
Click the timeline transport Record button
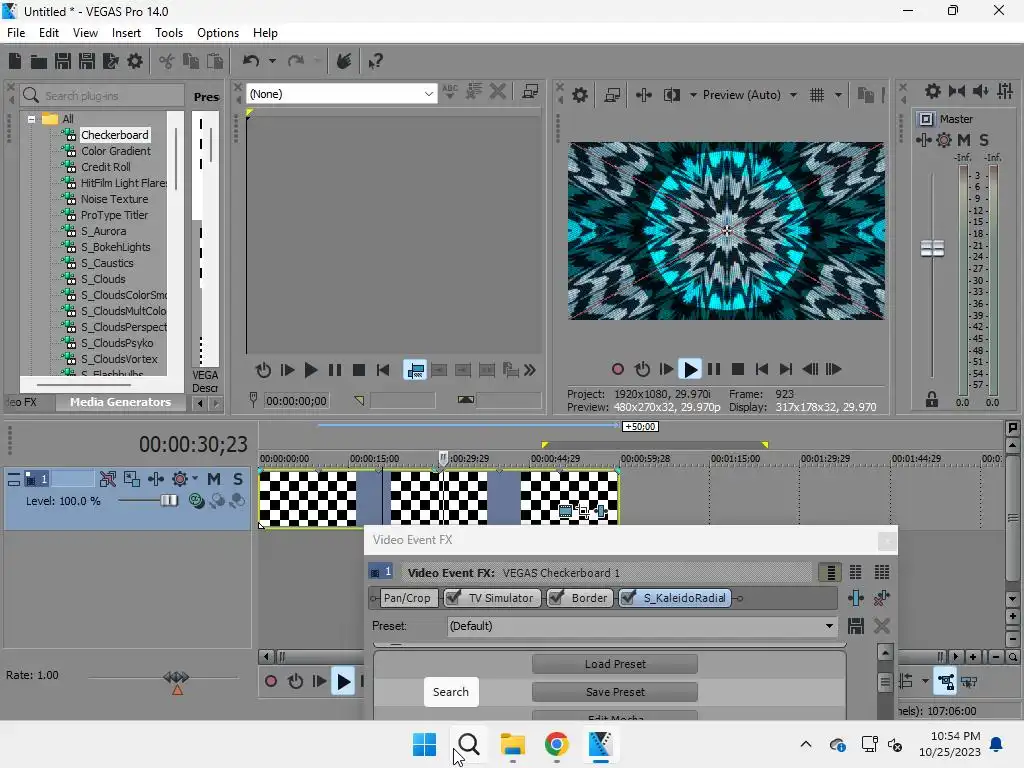click(x=270, y=681)
